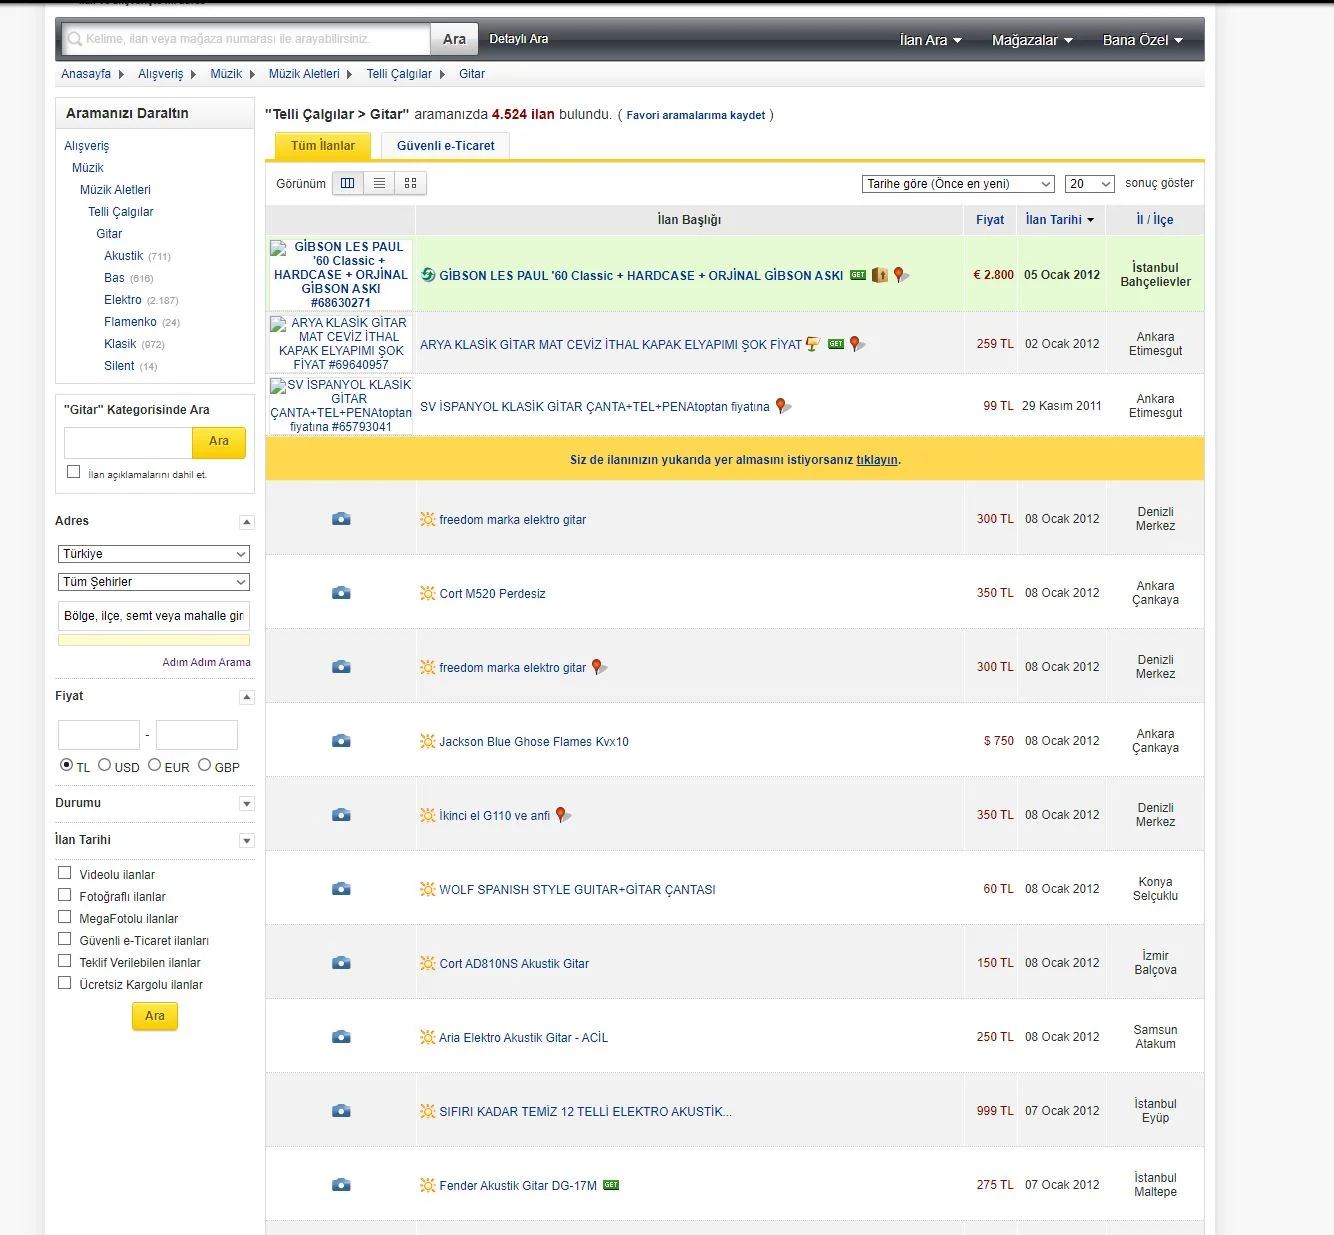Click the package icon on Gibson Les Paul listing
Screen dimensions: 1334x1235
[x=879, y=275]
